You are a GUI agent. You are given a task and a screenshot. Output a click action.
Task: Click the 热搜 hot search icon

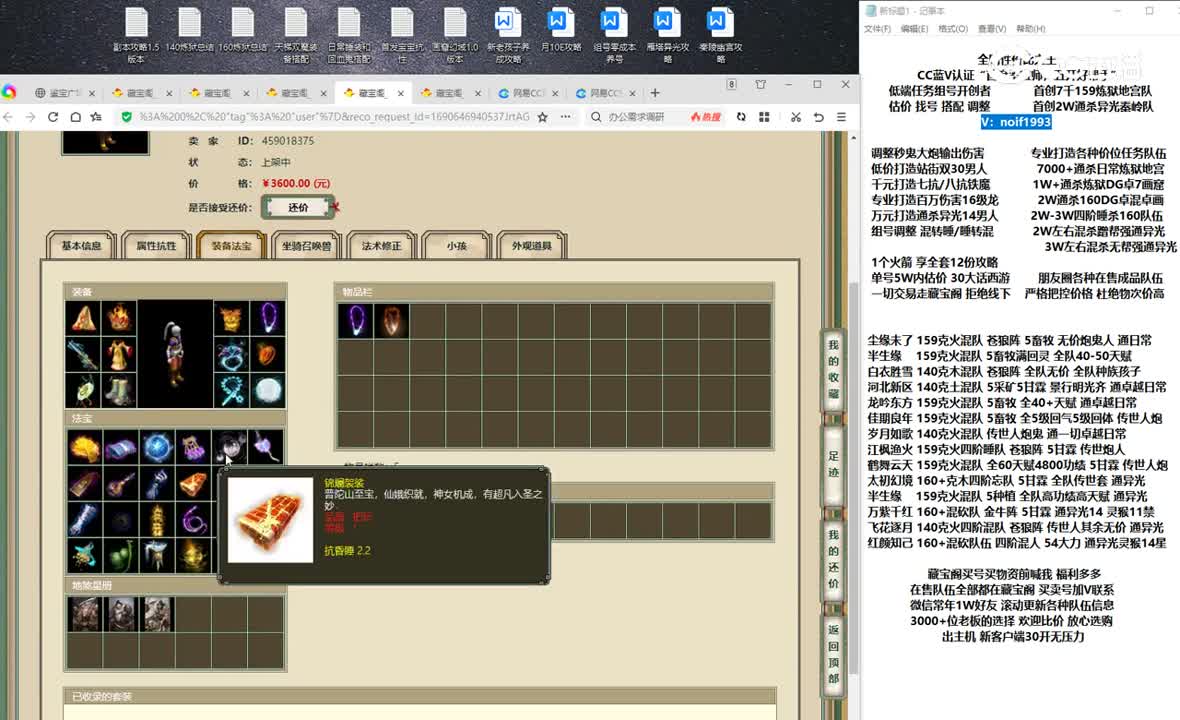tap(706, 117)
